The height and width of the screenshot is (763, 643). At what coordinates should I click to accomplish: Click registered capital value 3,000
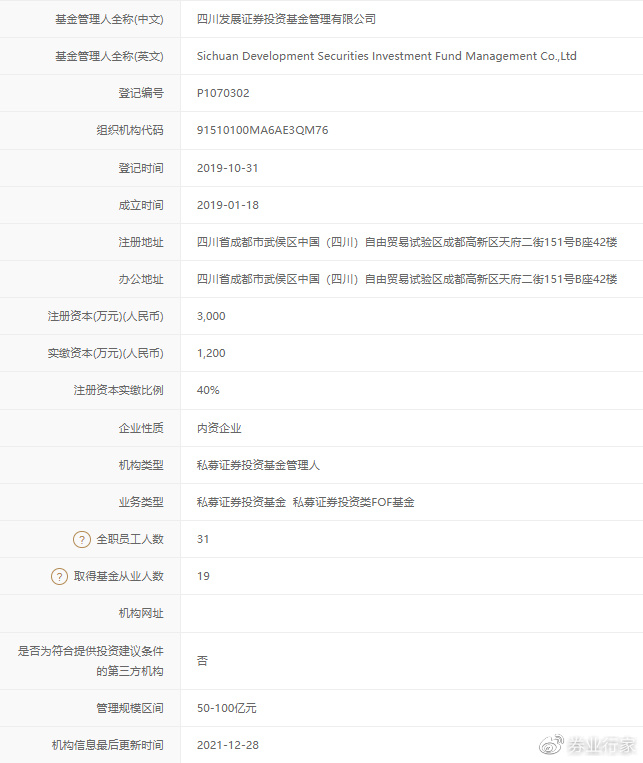click(x=211, y=316)
